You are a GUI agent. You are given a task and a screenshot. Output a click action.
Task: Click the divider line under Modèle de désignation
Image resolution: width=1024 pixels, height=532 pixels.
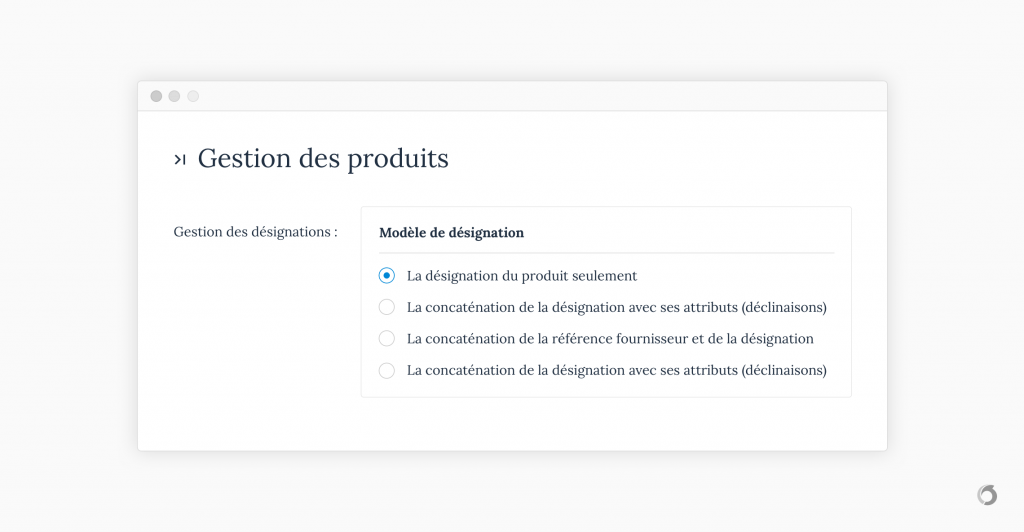(606, 253)
